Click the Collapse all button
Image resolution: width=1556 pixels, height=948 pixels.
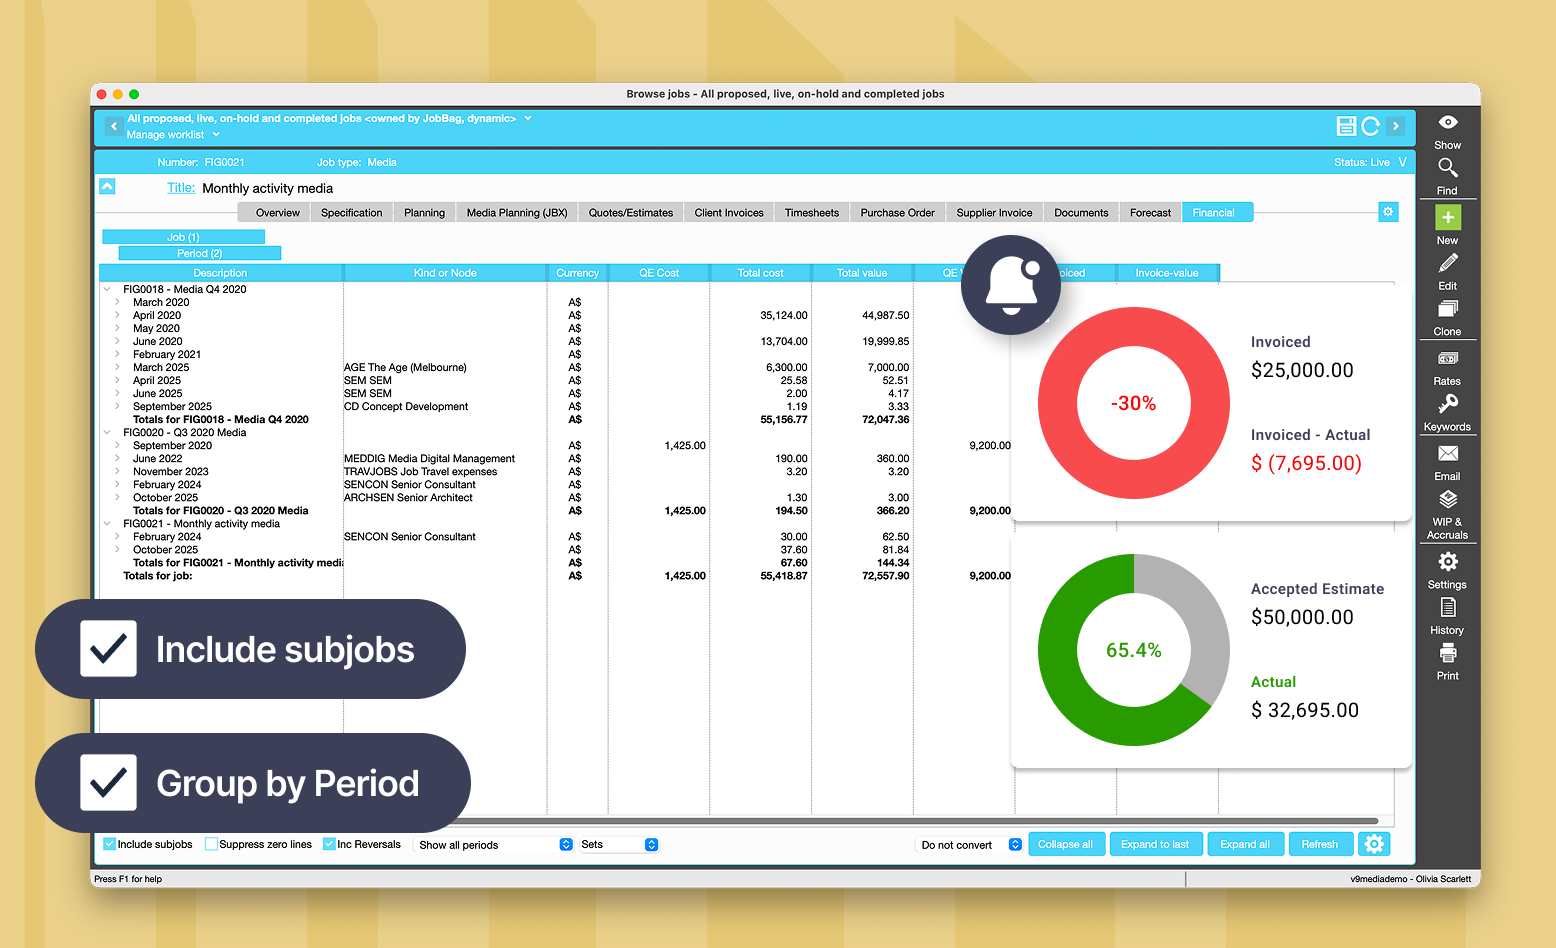1065,844
